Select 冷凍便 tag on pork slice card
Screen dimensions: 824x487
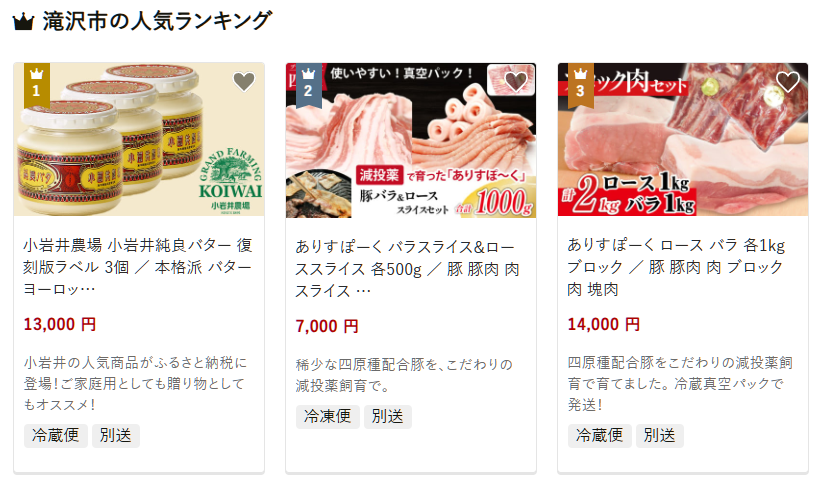[x=327, y=417]
